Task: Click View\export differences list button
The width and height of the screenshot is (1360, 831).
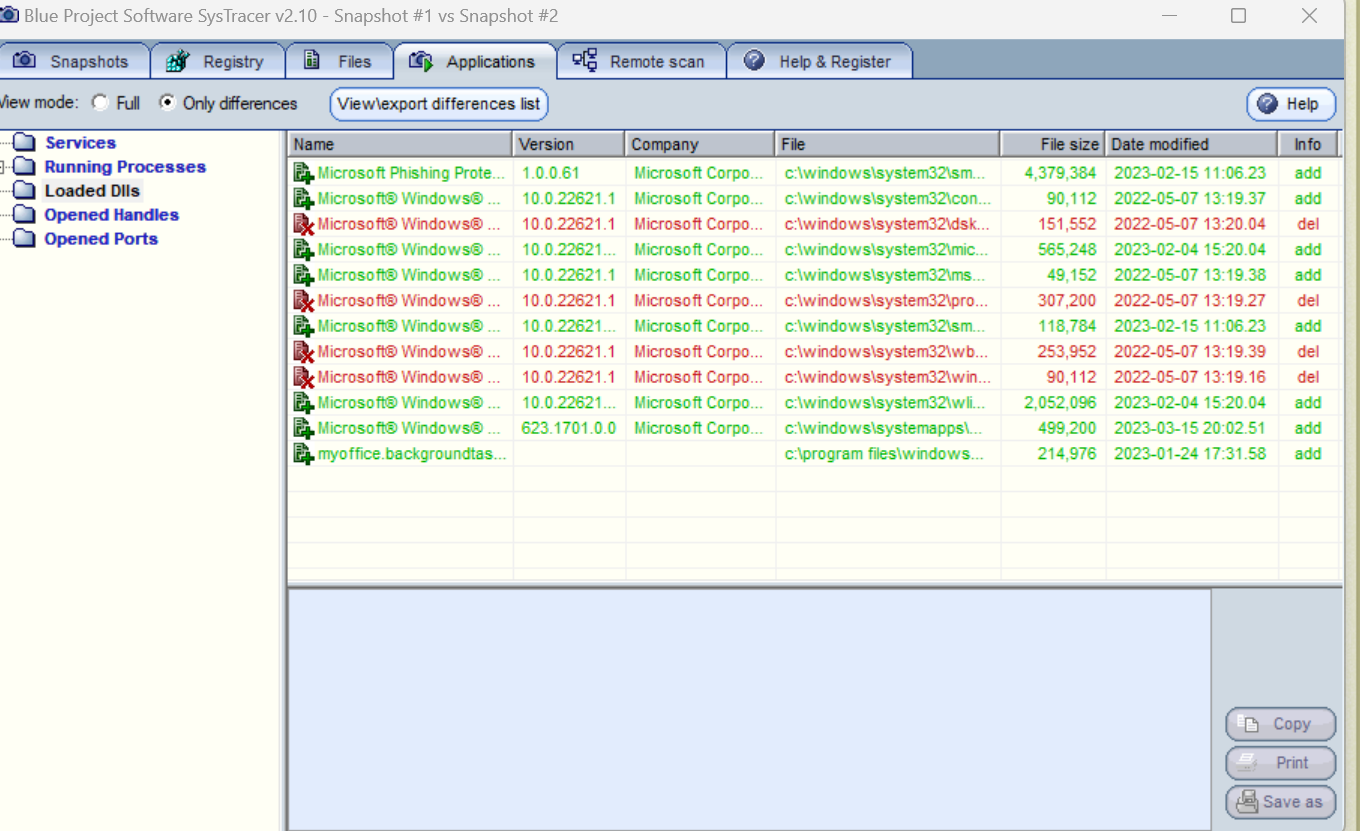Action: click(439, 103)
